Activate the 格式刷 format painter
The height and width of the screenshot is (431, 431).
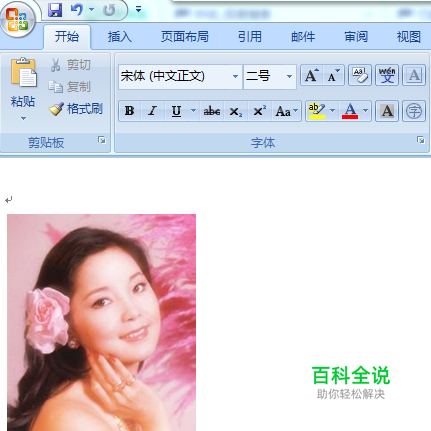tap(76, 109)
